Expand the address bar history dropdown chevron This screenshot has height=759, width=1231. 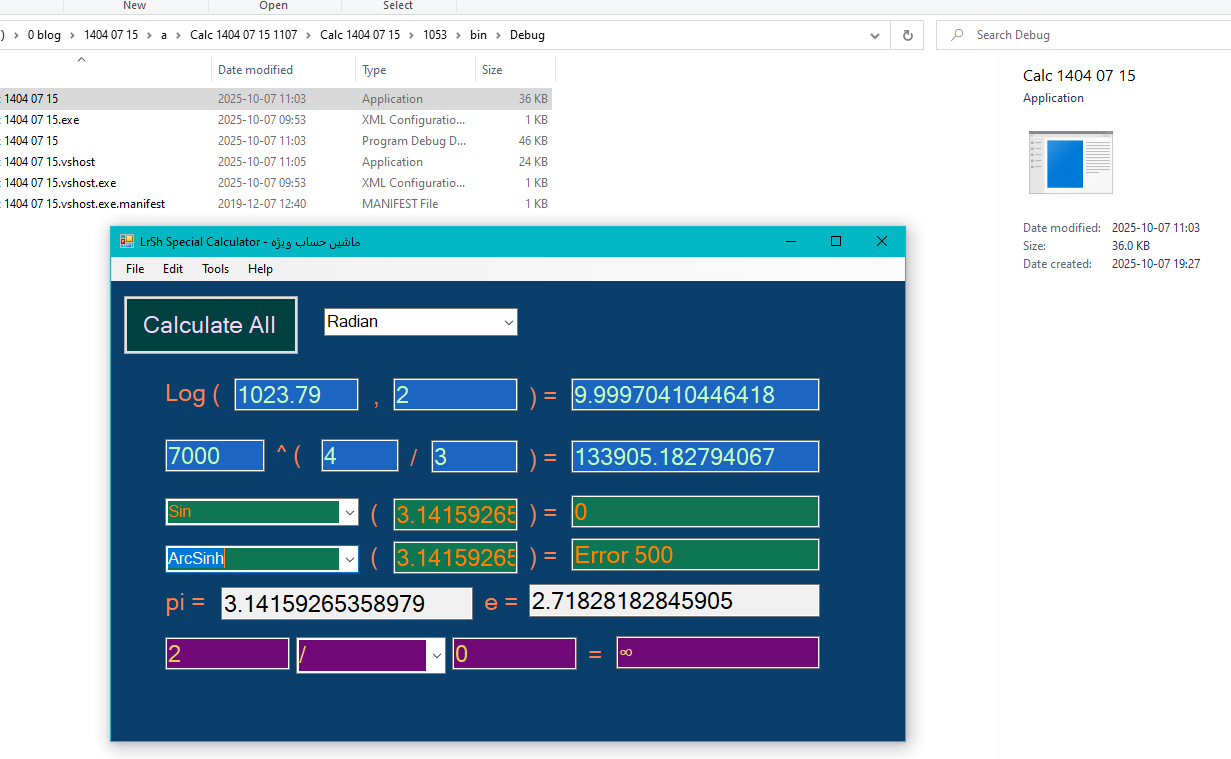tap(875, 35)
